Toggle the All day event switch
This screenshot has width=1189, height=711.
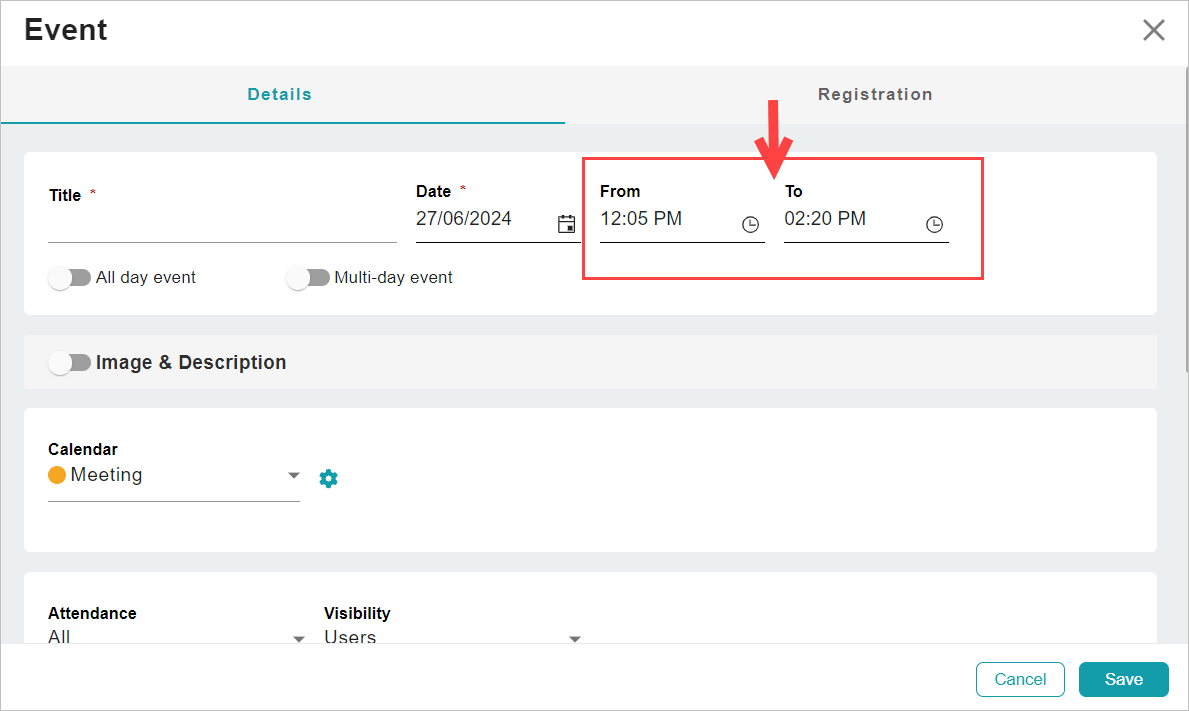(70, 278)
